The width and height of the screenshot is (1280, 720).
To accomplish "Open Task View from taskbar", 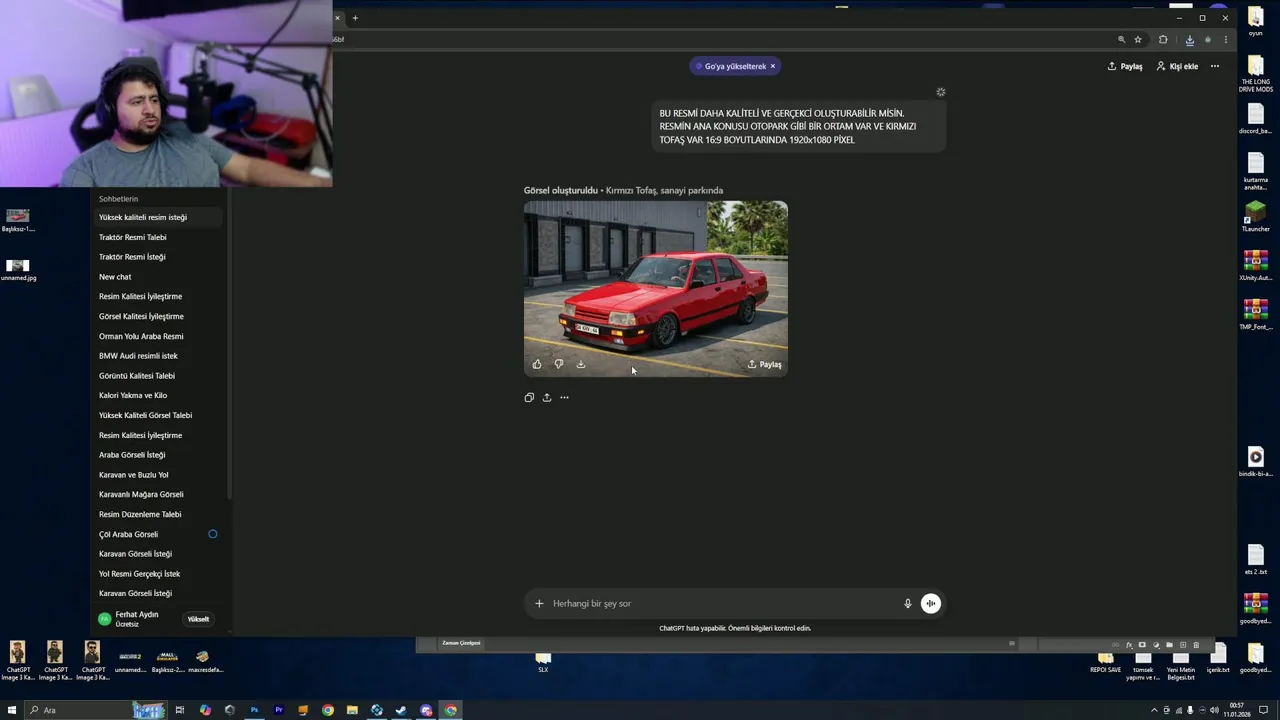I will click(x=180, y=710).
